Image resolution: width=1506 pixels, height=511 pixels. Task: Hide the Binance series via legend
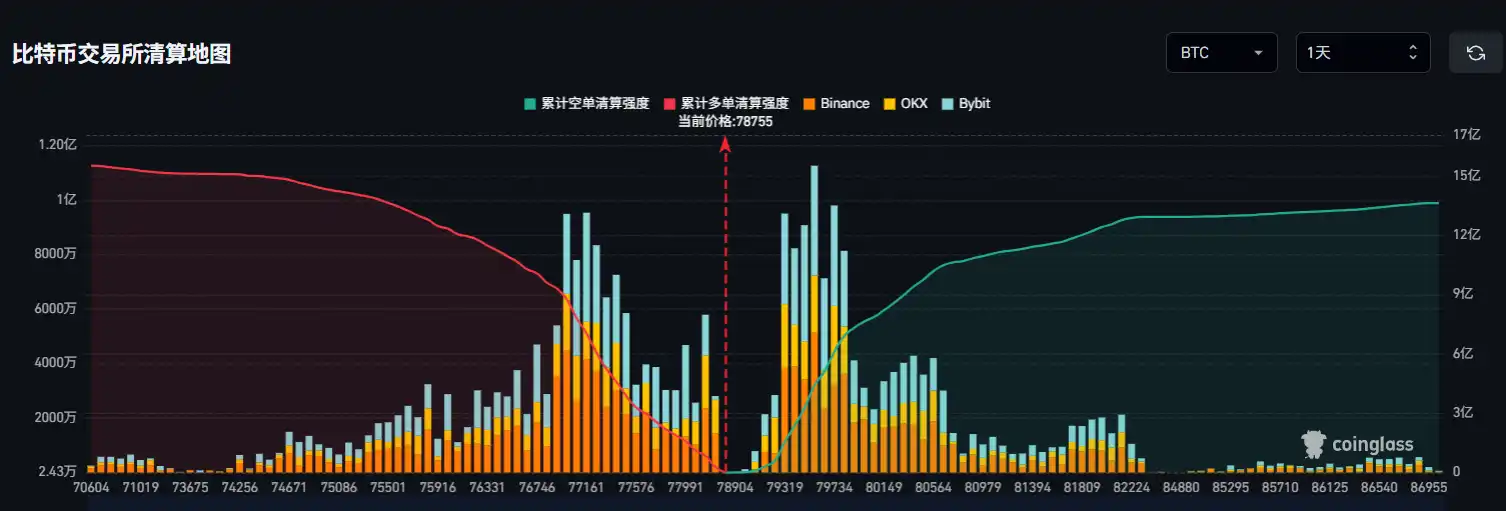coord(836,103)
